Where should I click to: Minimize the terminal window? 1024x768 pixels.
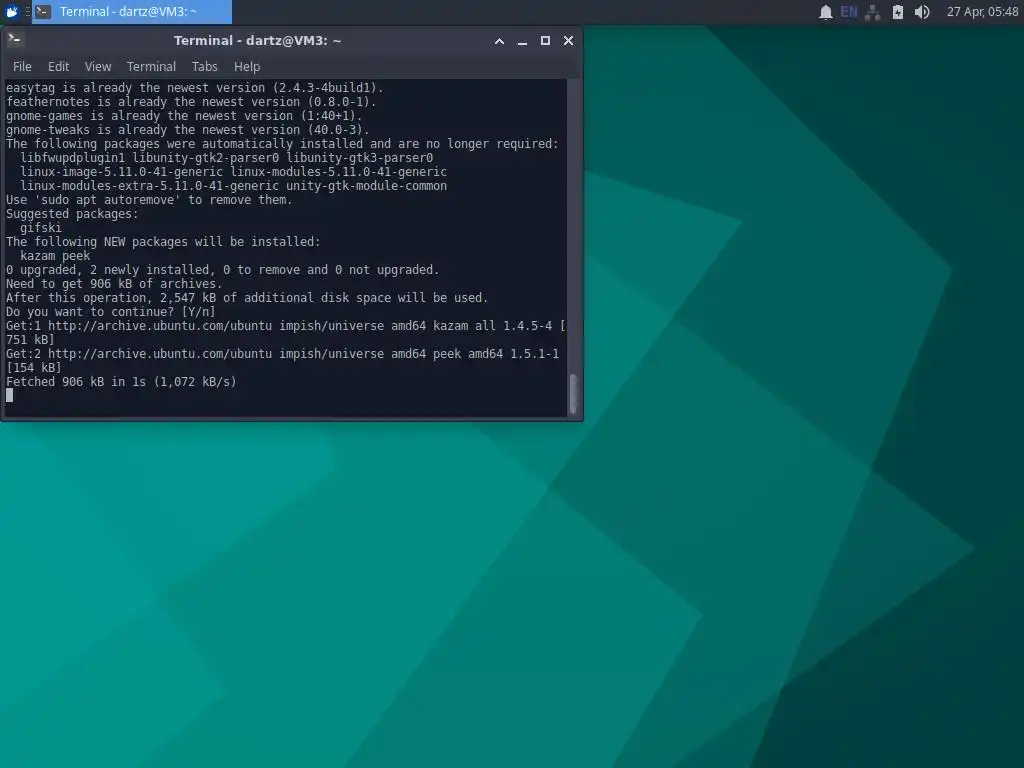(522, 41)
